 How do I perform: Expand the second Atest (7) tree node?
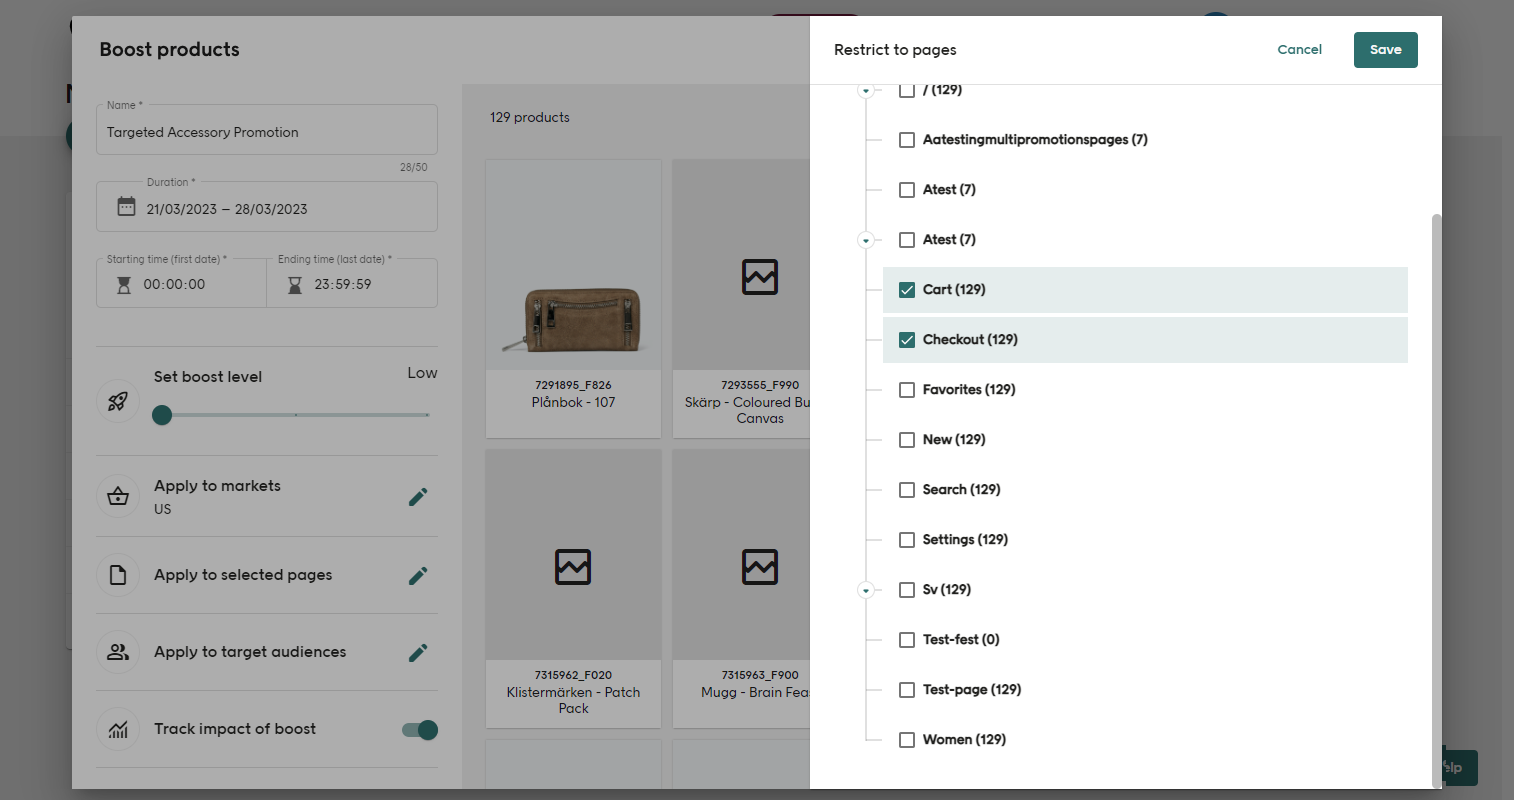[866, 240]
